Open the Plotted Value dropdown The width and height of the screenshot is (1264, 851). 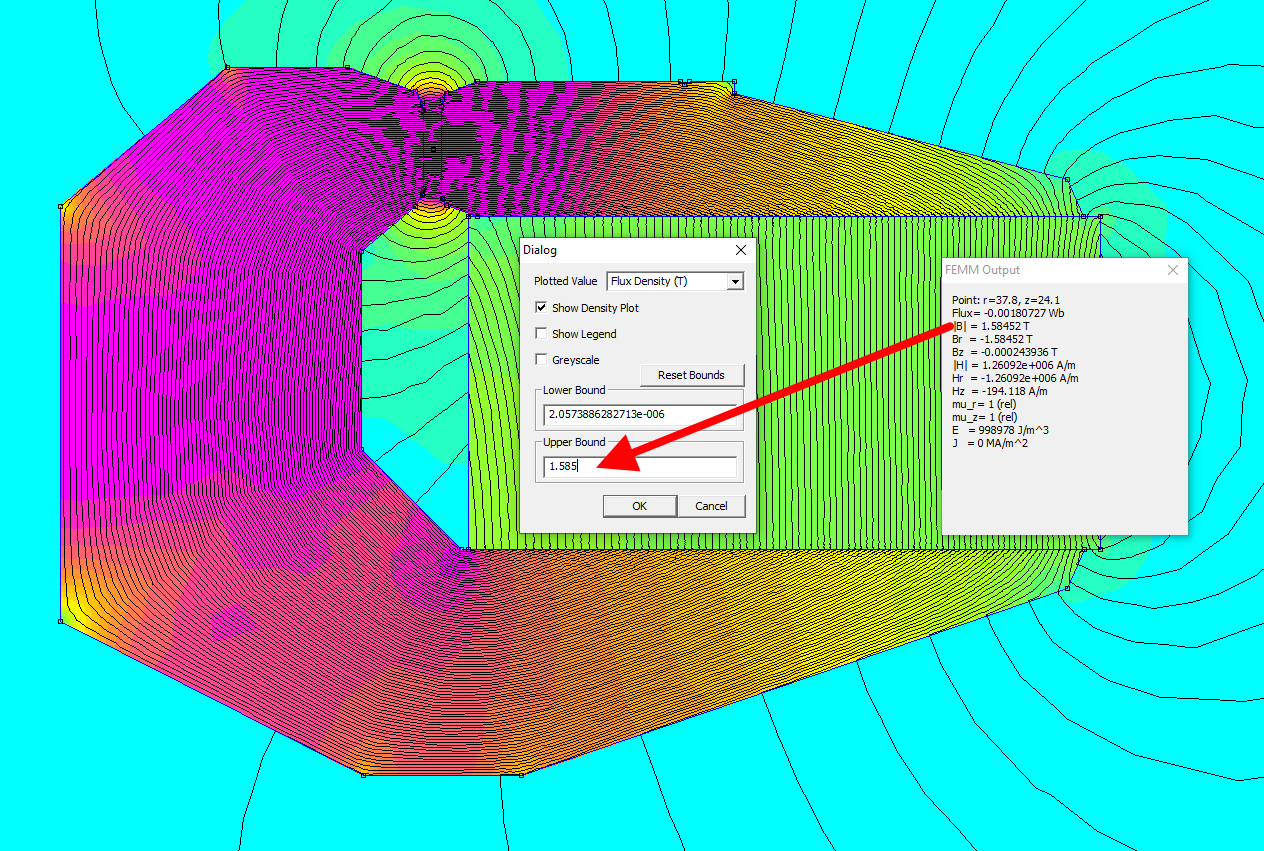(735, 282)
